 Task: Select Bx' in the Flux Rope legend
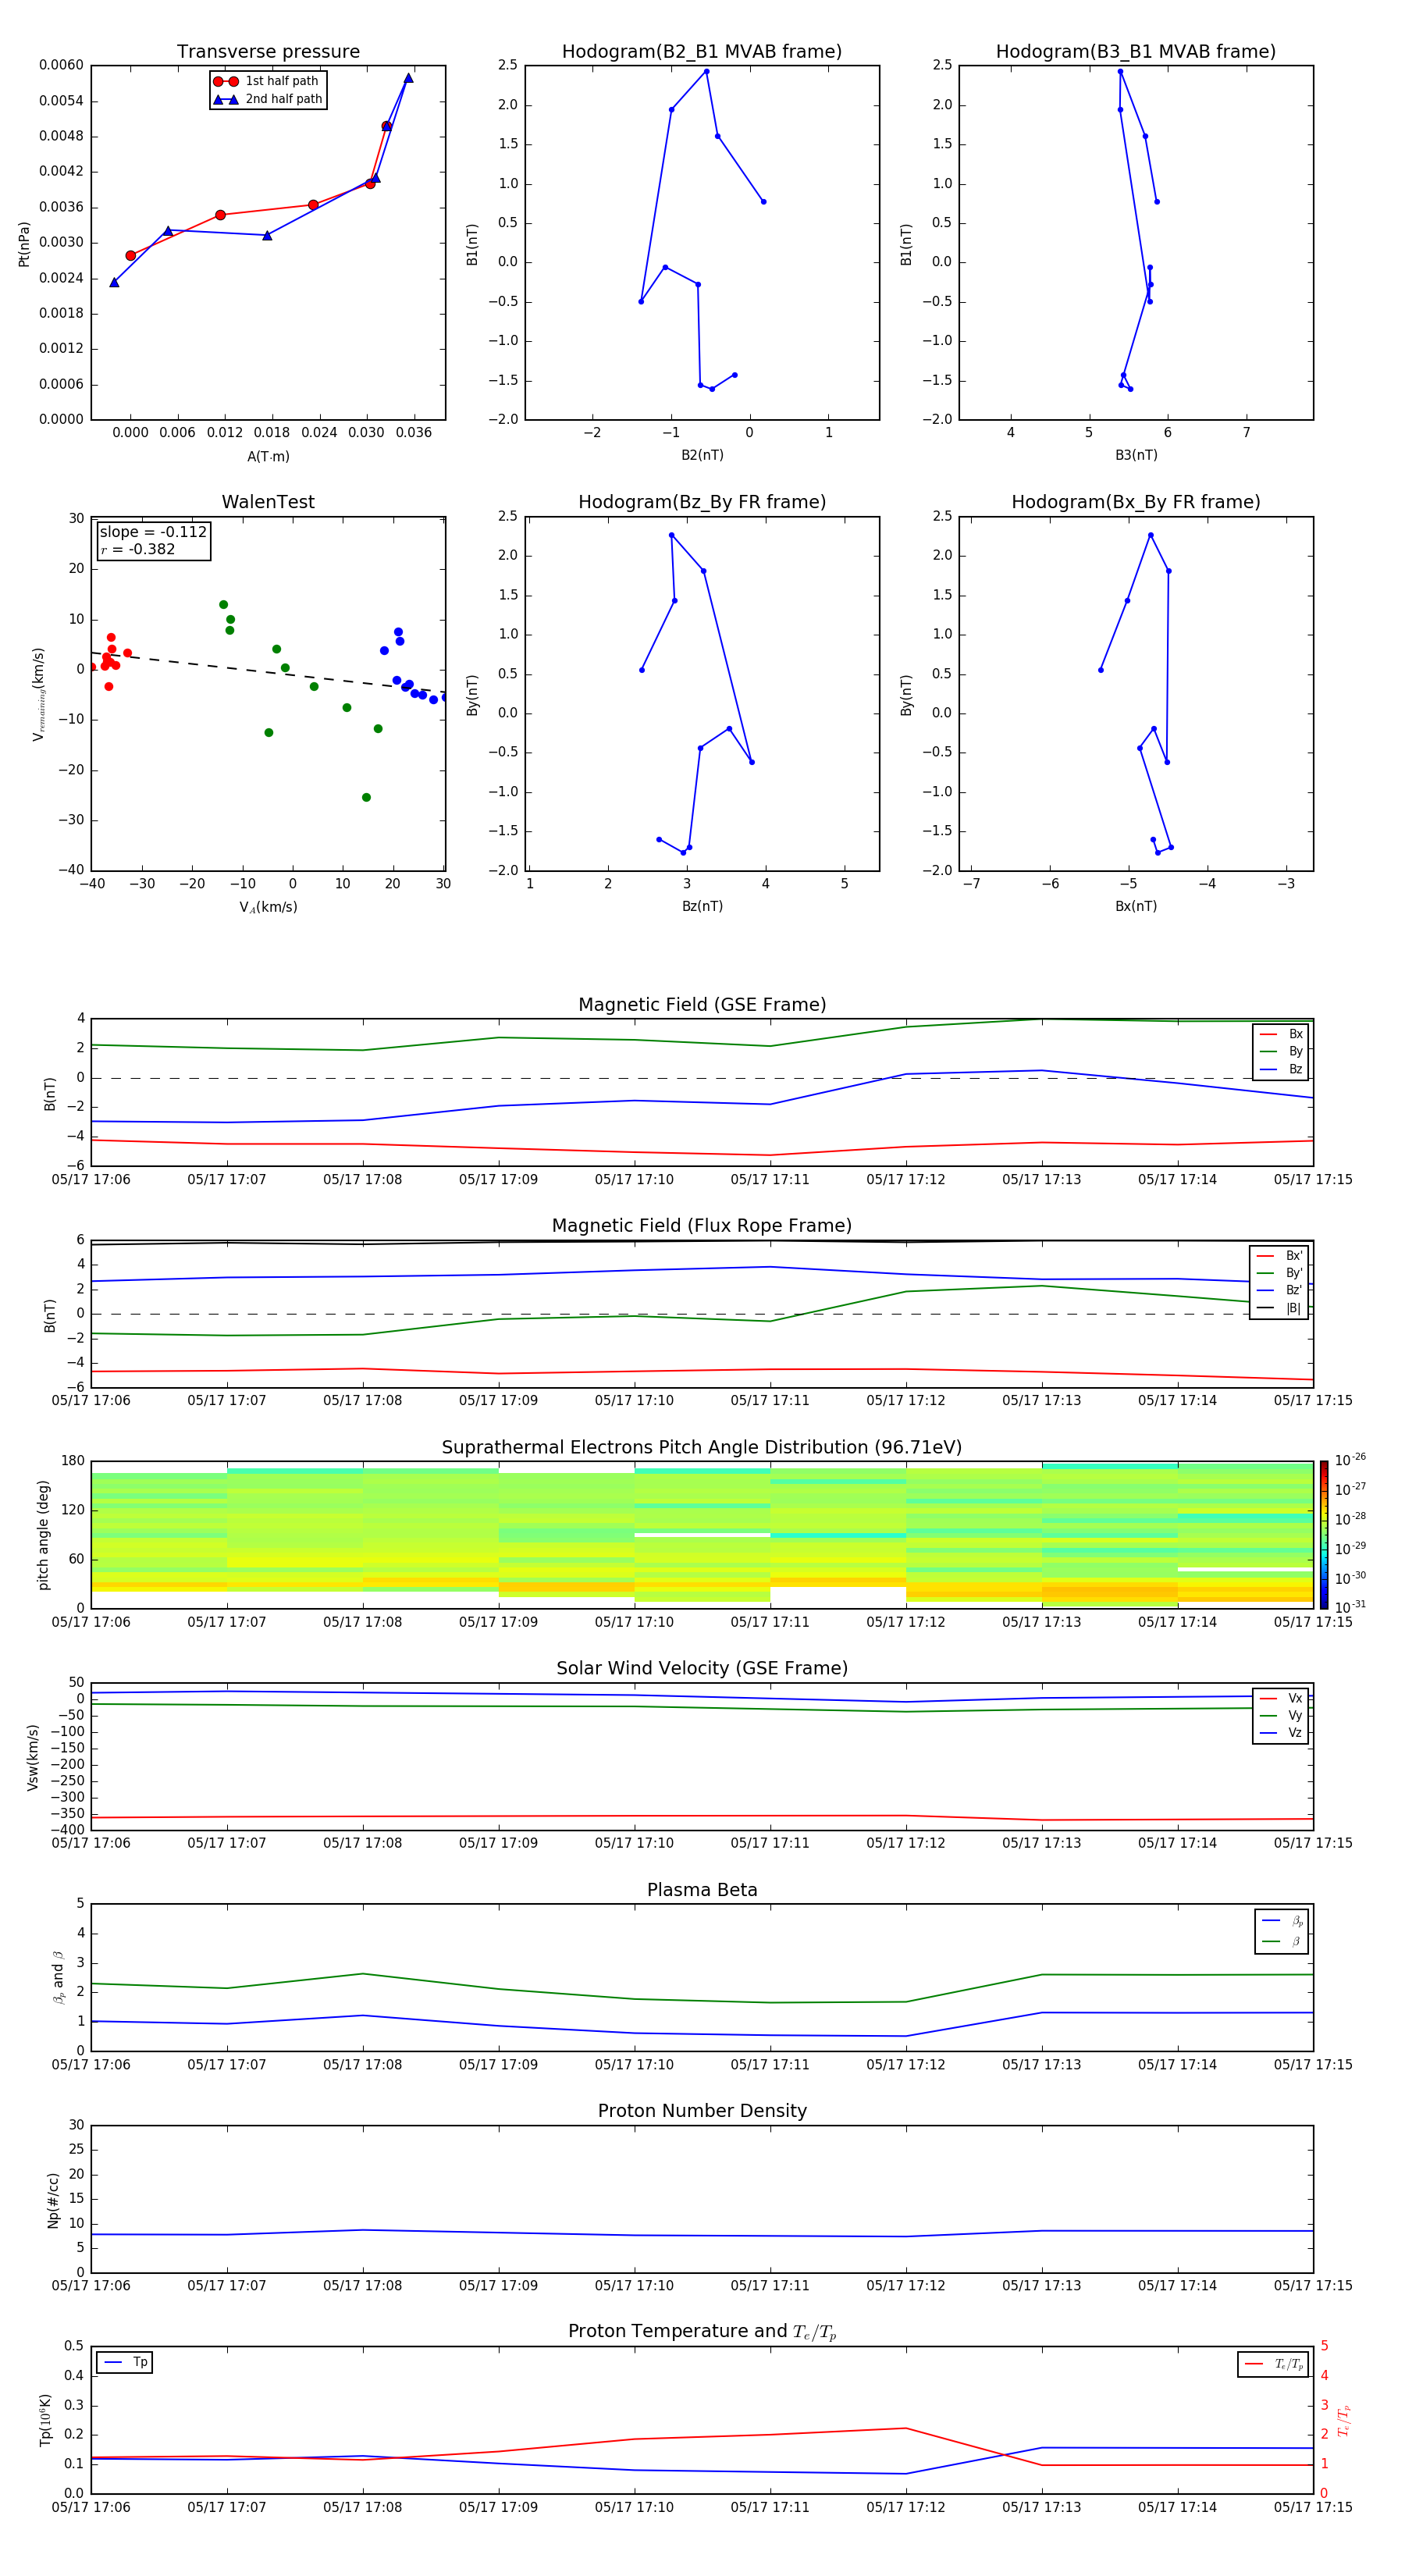[x=1279, y=1256]
